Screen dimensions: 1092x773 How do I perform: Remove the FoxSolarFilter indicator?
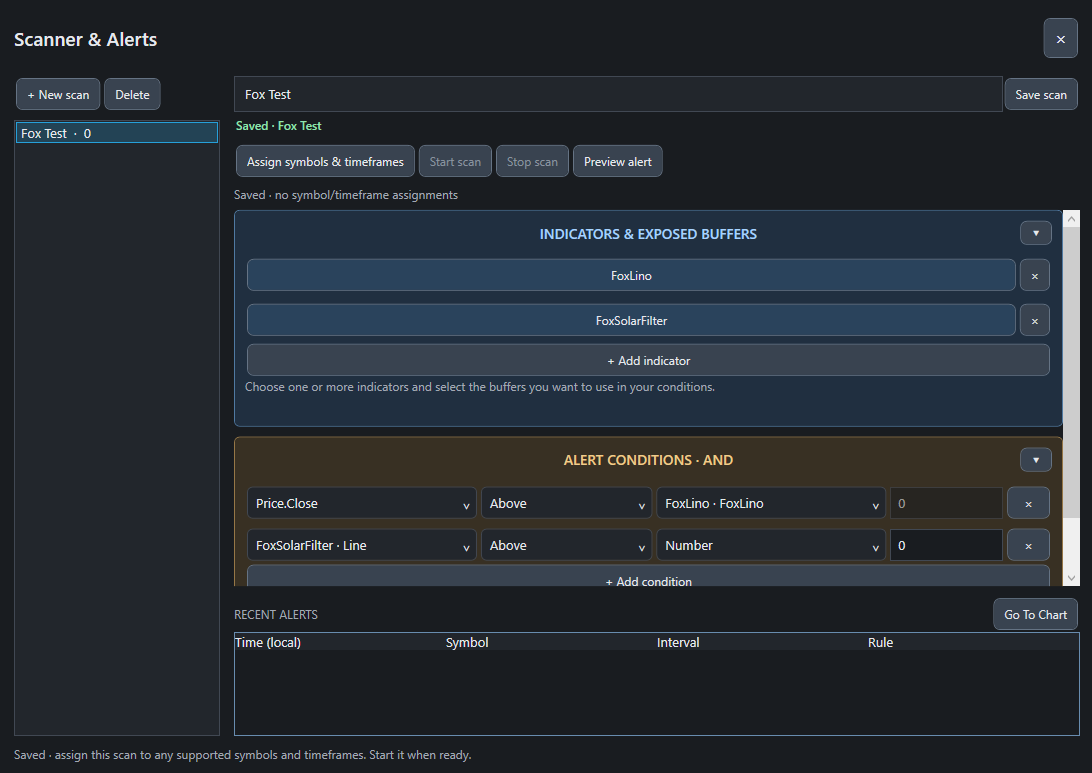1034,321
